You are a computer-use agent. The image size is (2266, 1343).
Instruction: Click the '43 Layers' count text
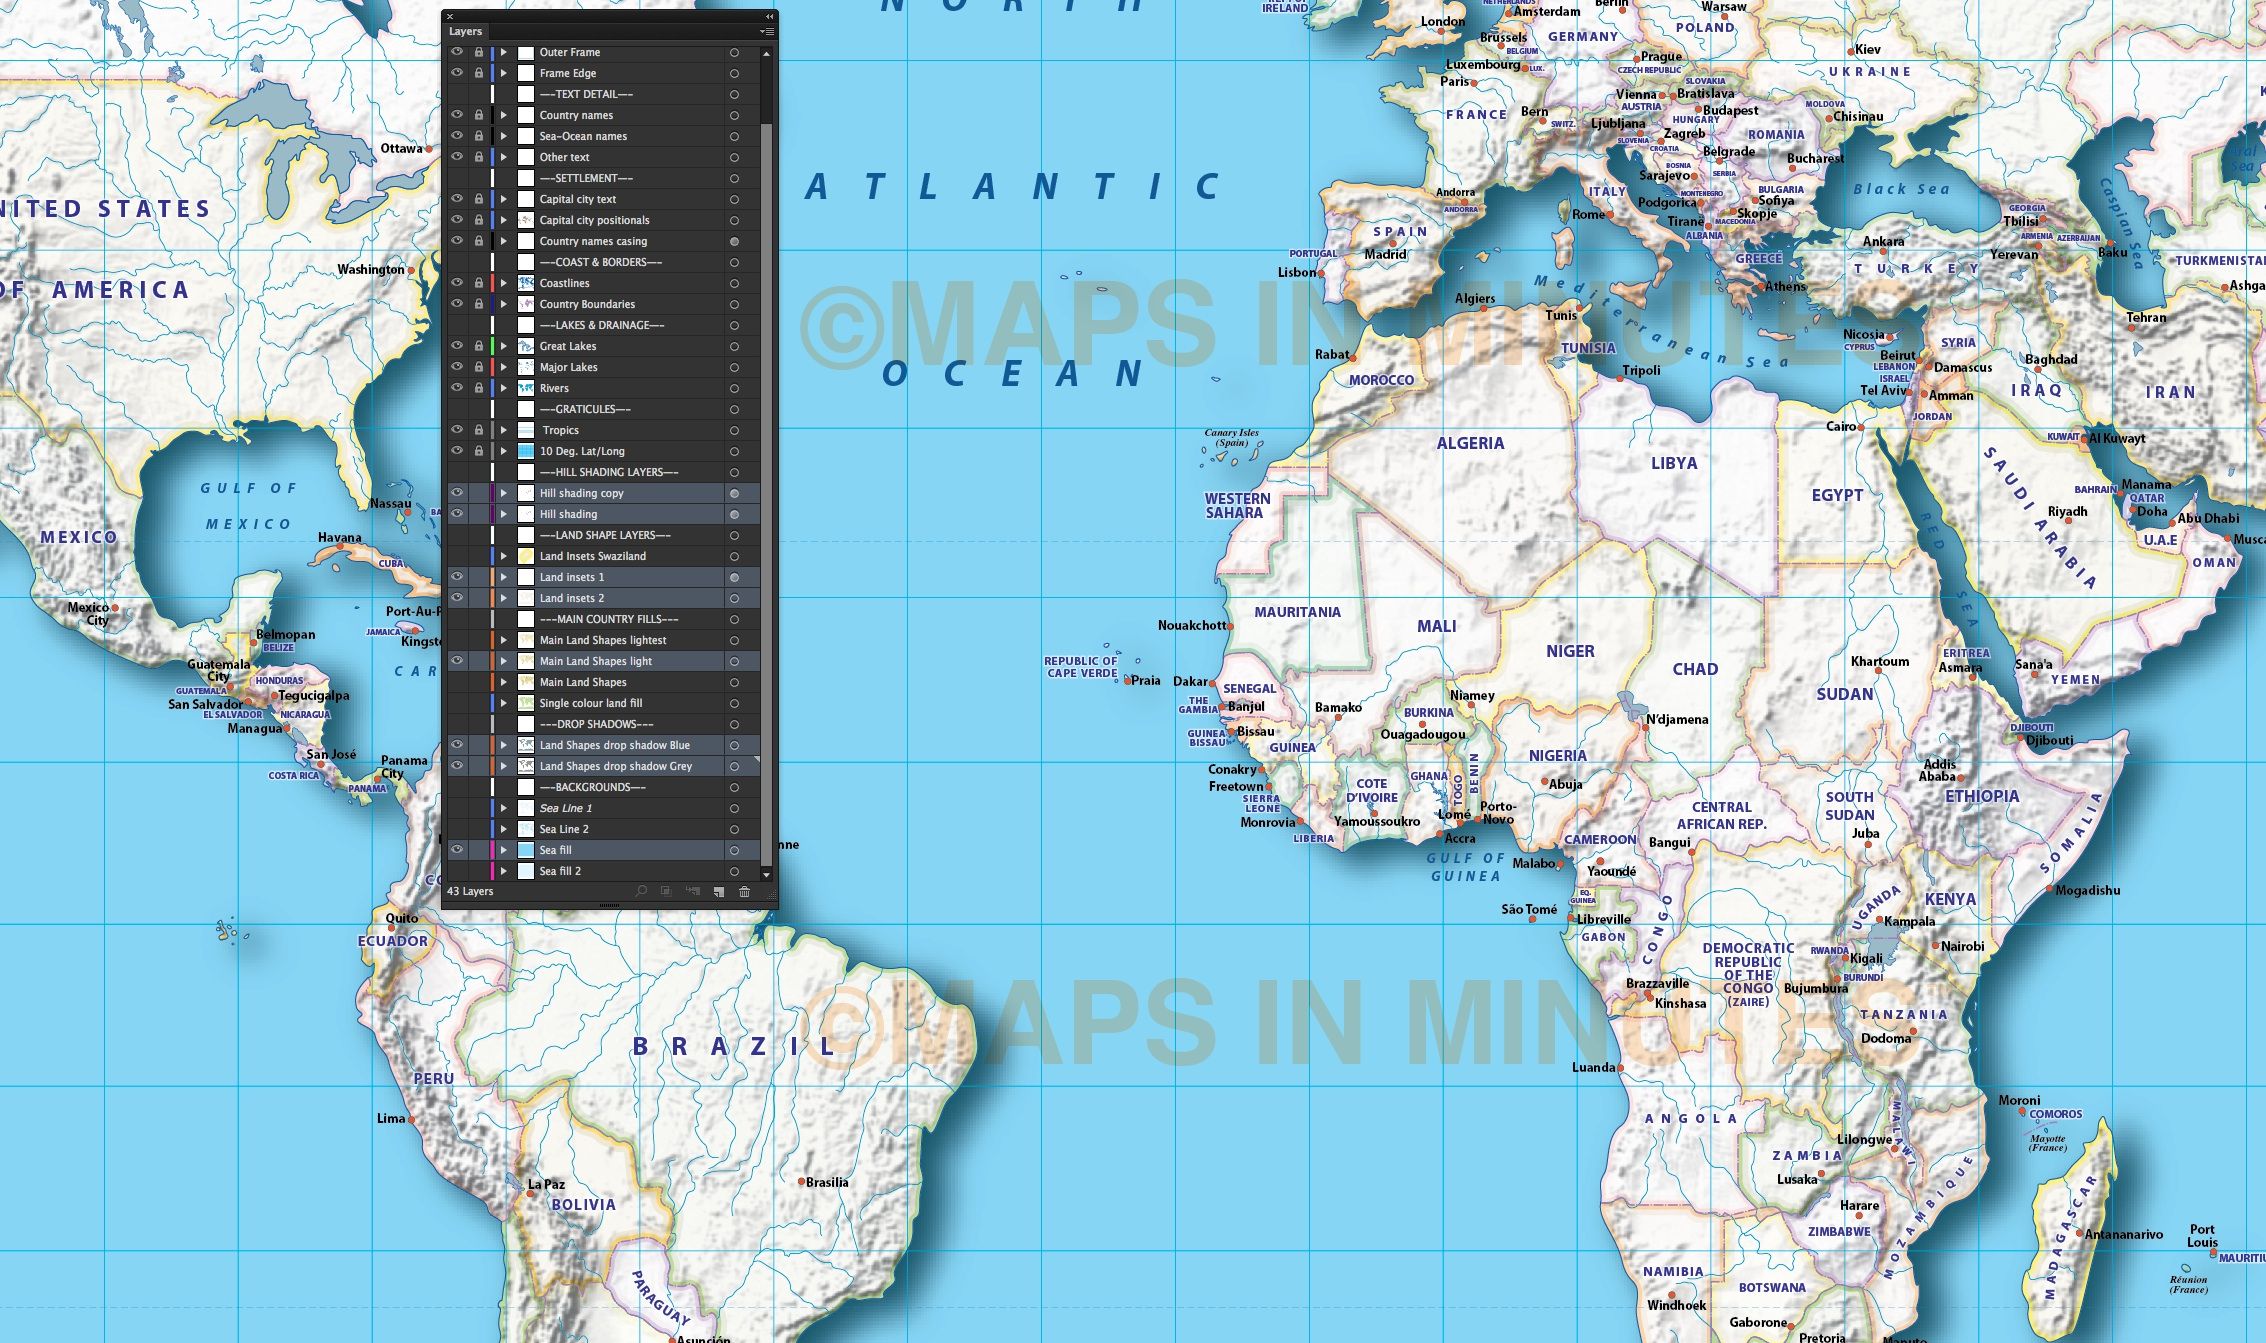coord(470,891)
